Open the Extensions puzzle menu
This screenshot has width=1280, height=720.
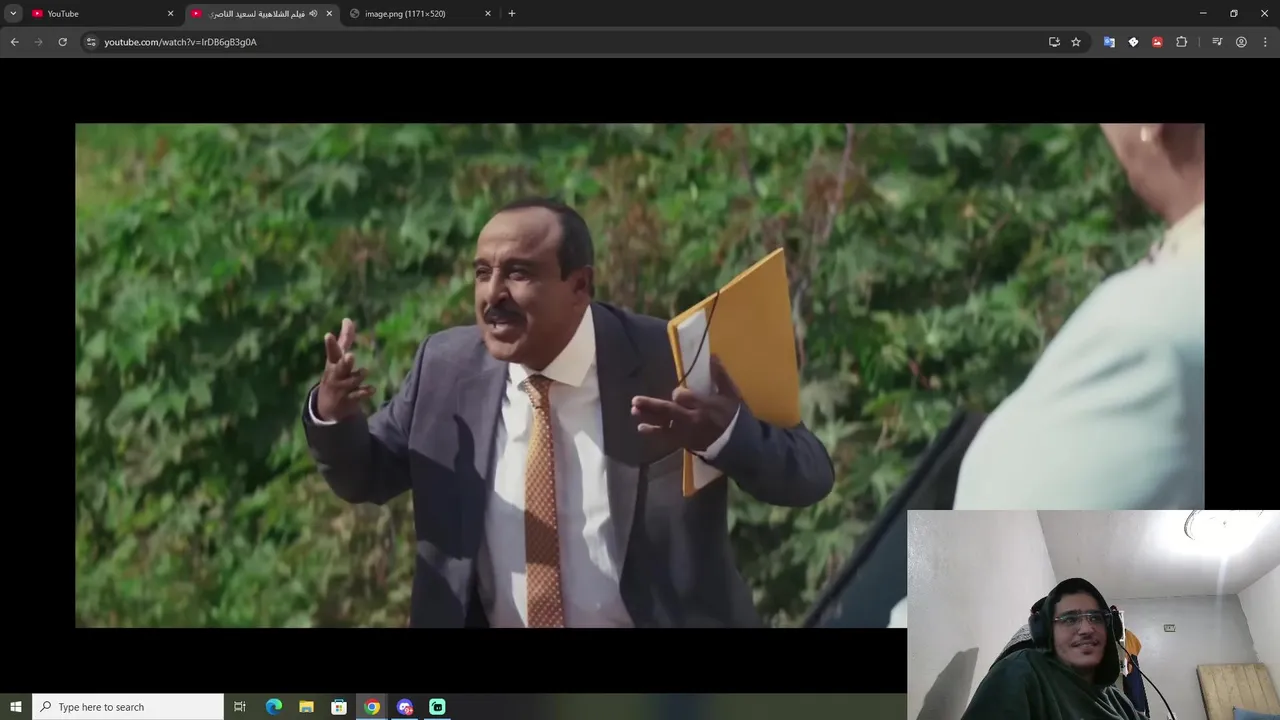click(x=1181, y=42)
